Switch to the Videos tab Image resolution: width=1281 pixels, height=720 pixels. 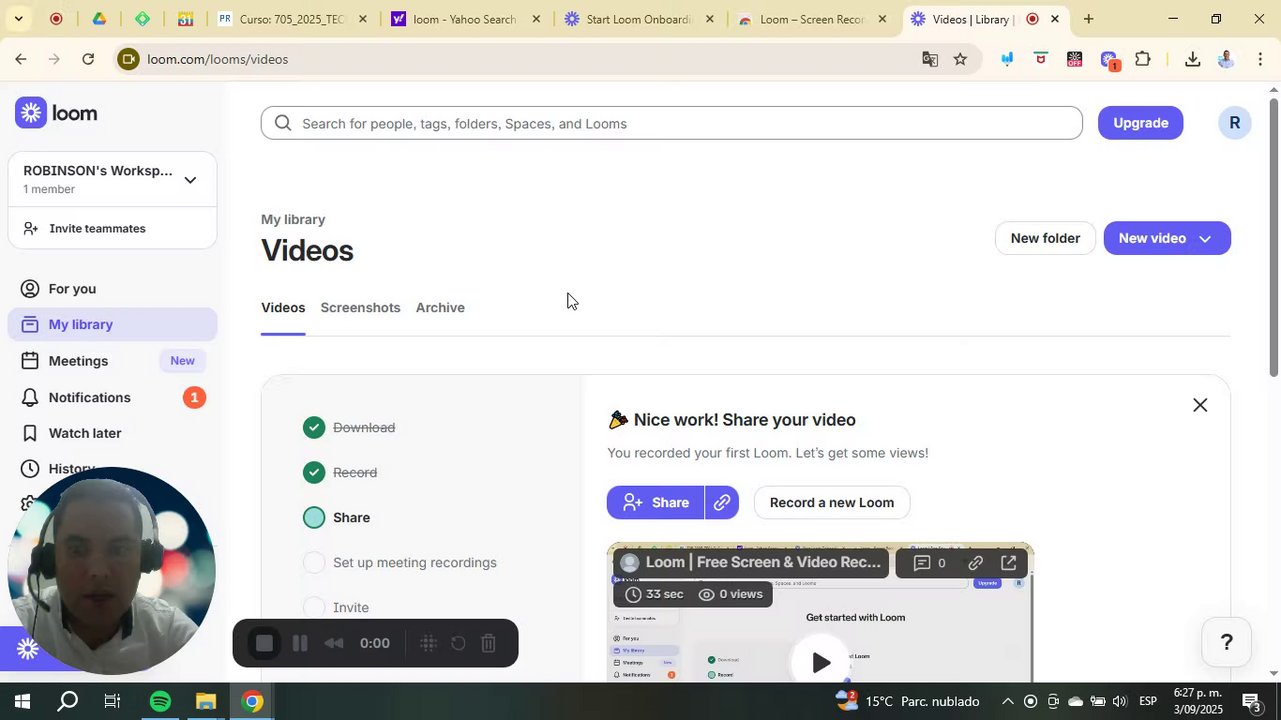283,308
